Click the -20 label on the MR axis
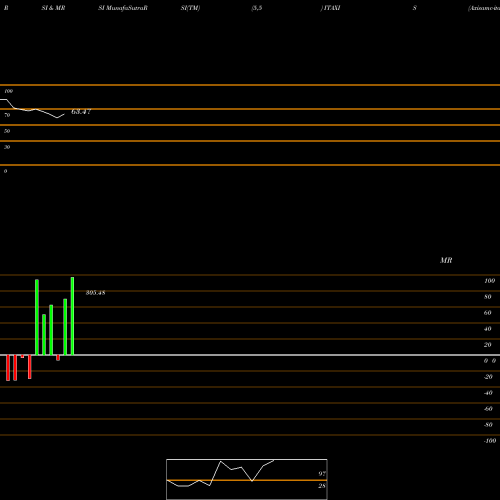The width and height of the screenshot is (500, 500). (x=488, y=377)
